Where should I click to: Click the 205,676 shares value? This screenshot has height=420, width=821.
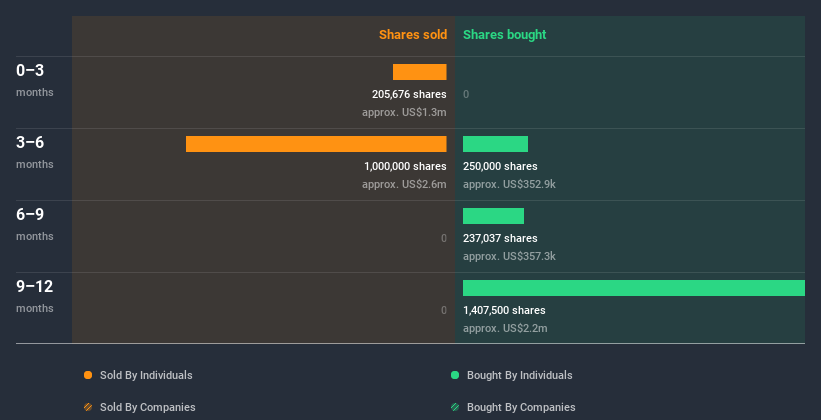pos(409,94)
